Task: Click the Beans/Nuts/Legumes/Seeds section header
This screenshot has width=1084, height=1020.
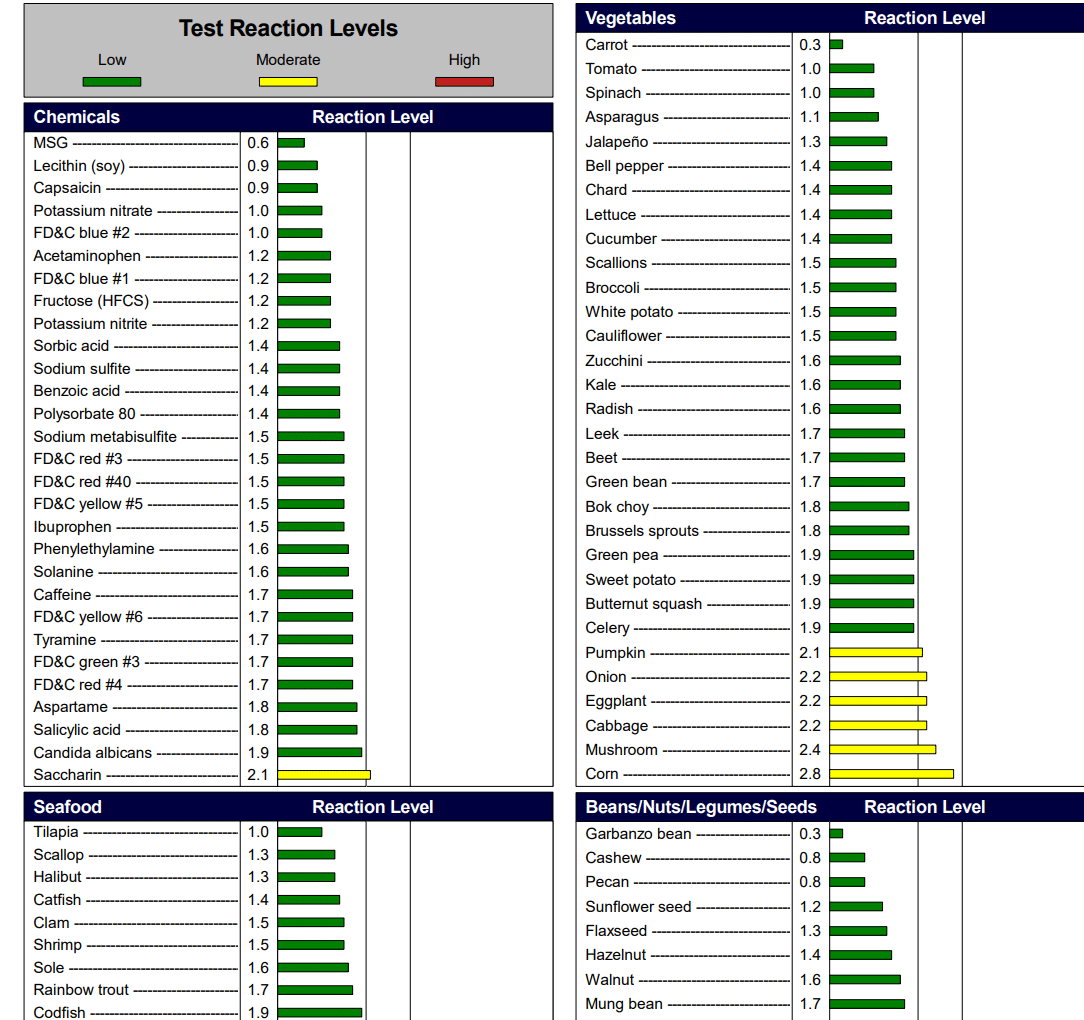Action: pyautogui.click(x=701, y=807)
